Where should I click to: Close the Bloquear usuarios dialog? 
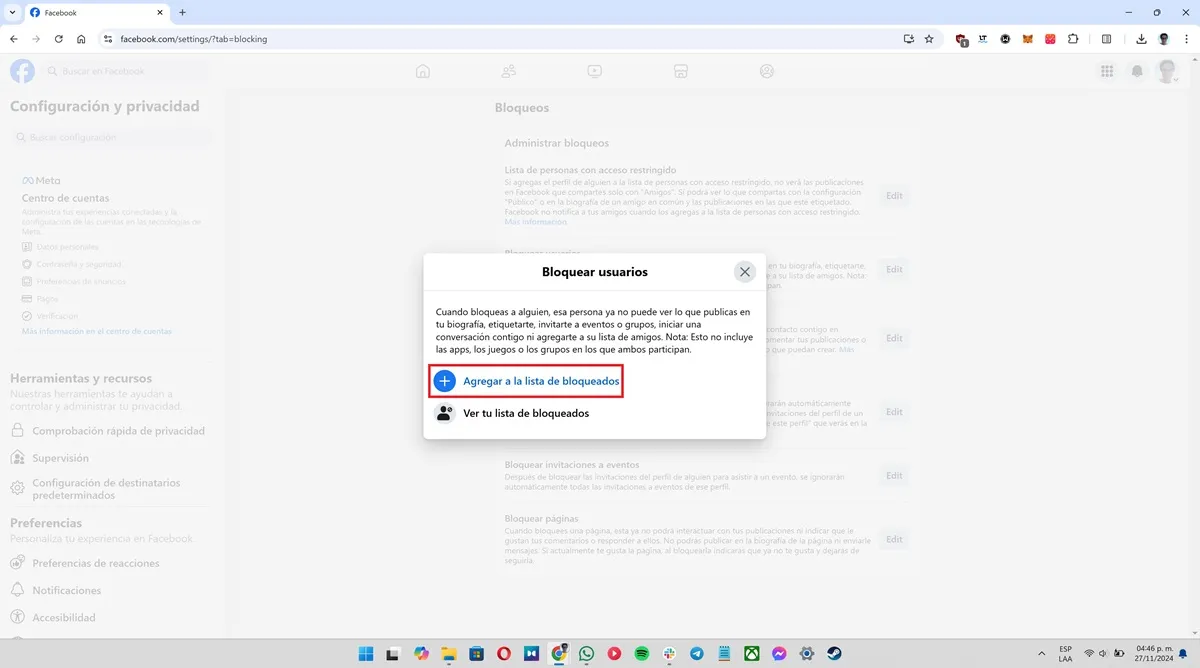(x=744, y=272)
